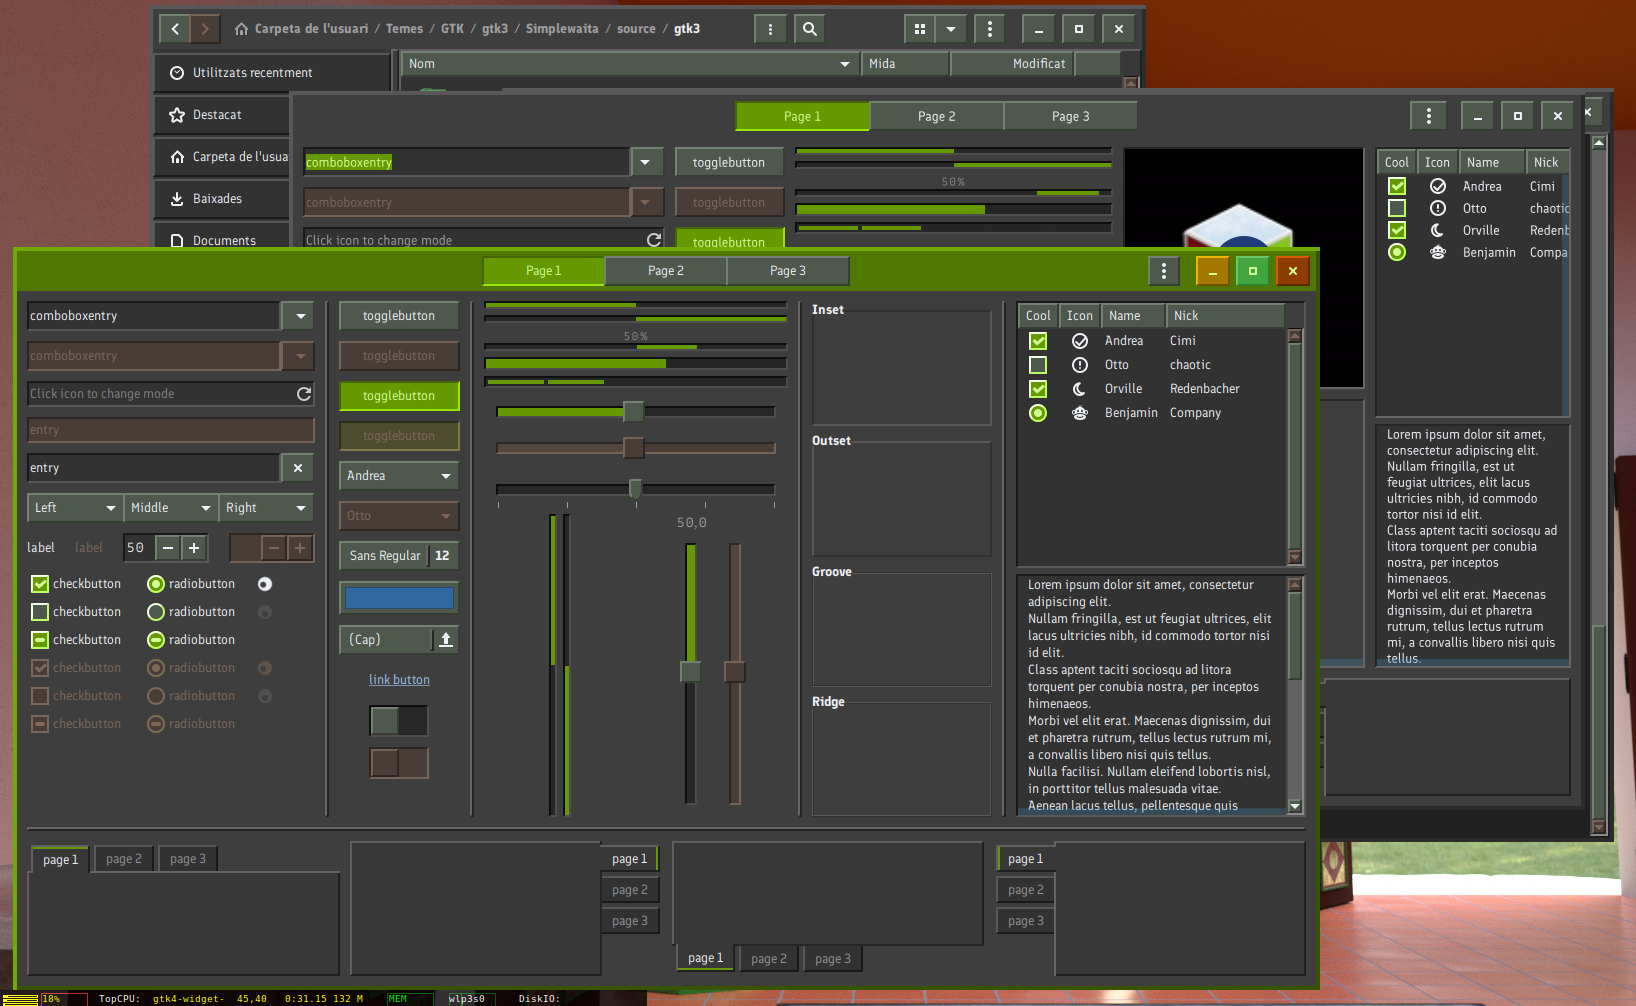Click the link button hyperlink
Viewport: 1636px width, 1006px height.
[399, 680]
